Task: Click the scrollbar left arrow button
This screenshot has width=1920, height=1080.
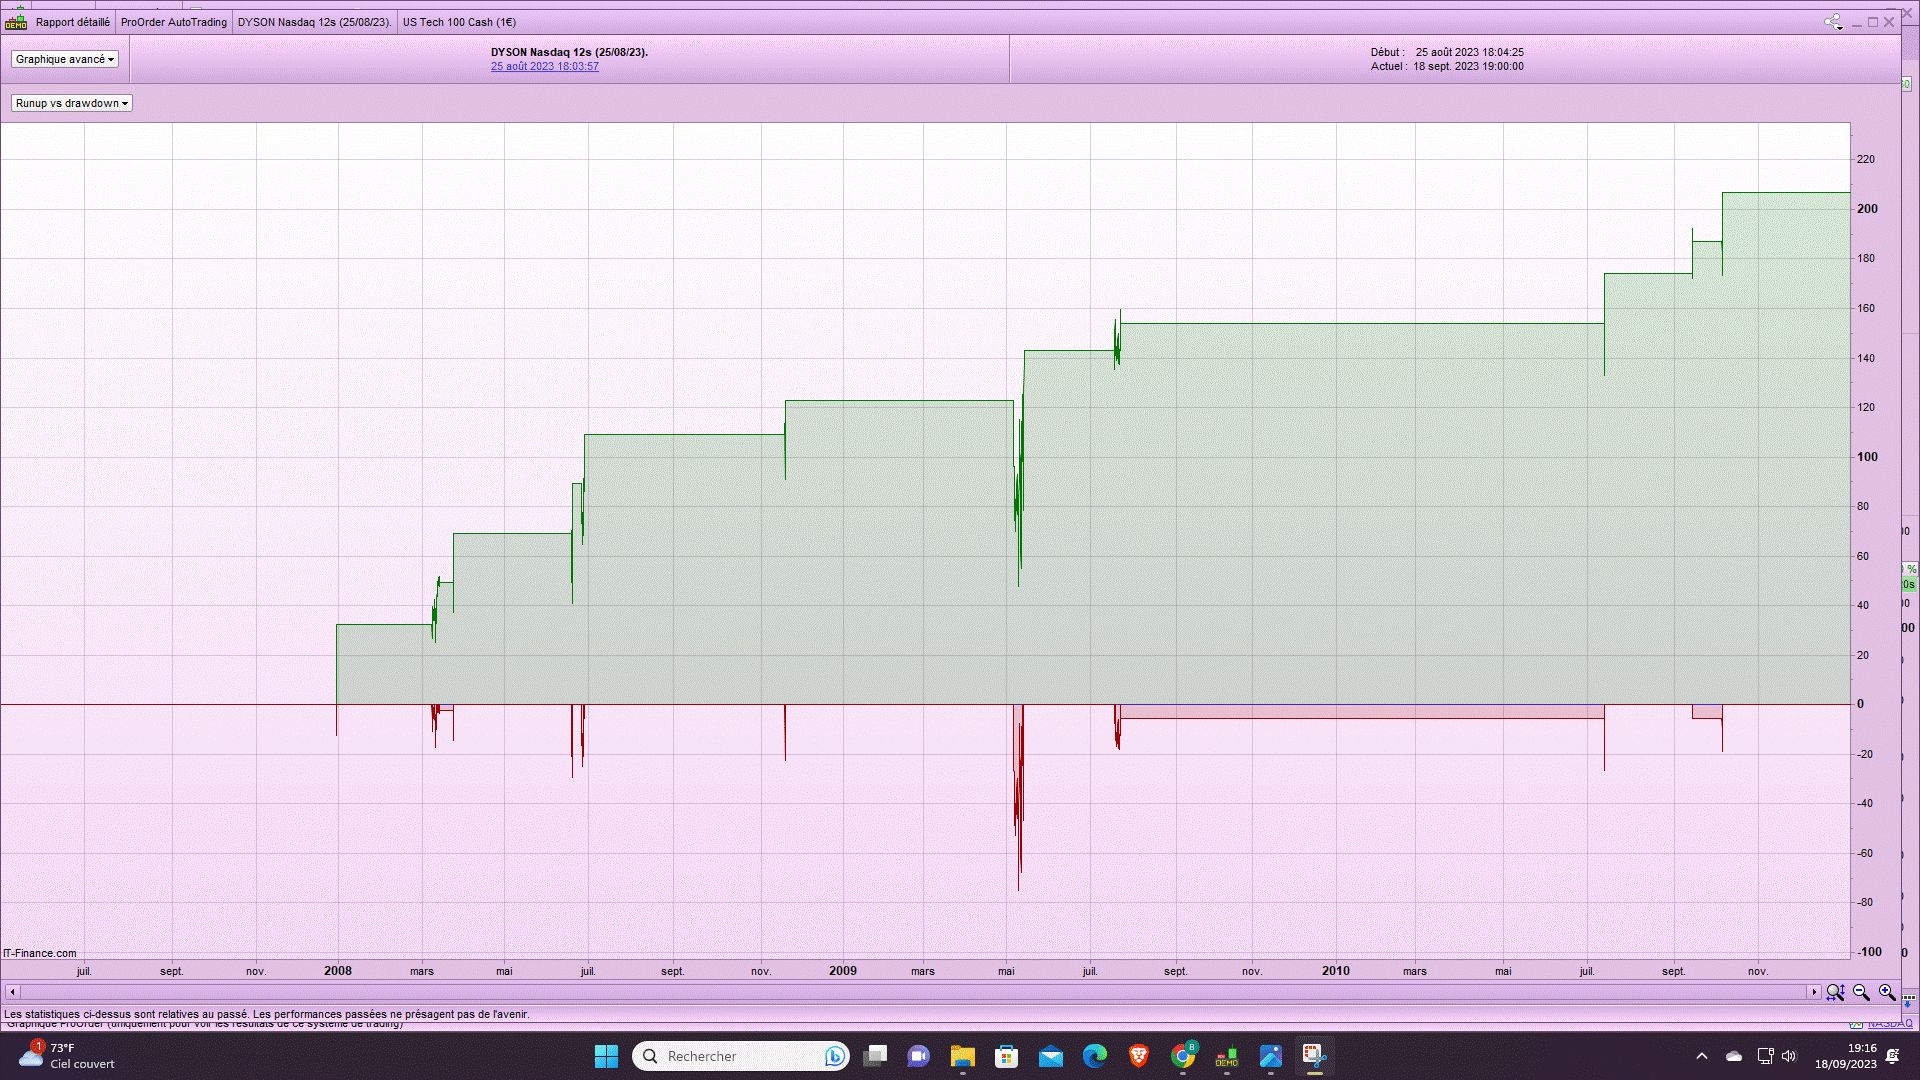Action: coord(12,992)
